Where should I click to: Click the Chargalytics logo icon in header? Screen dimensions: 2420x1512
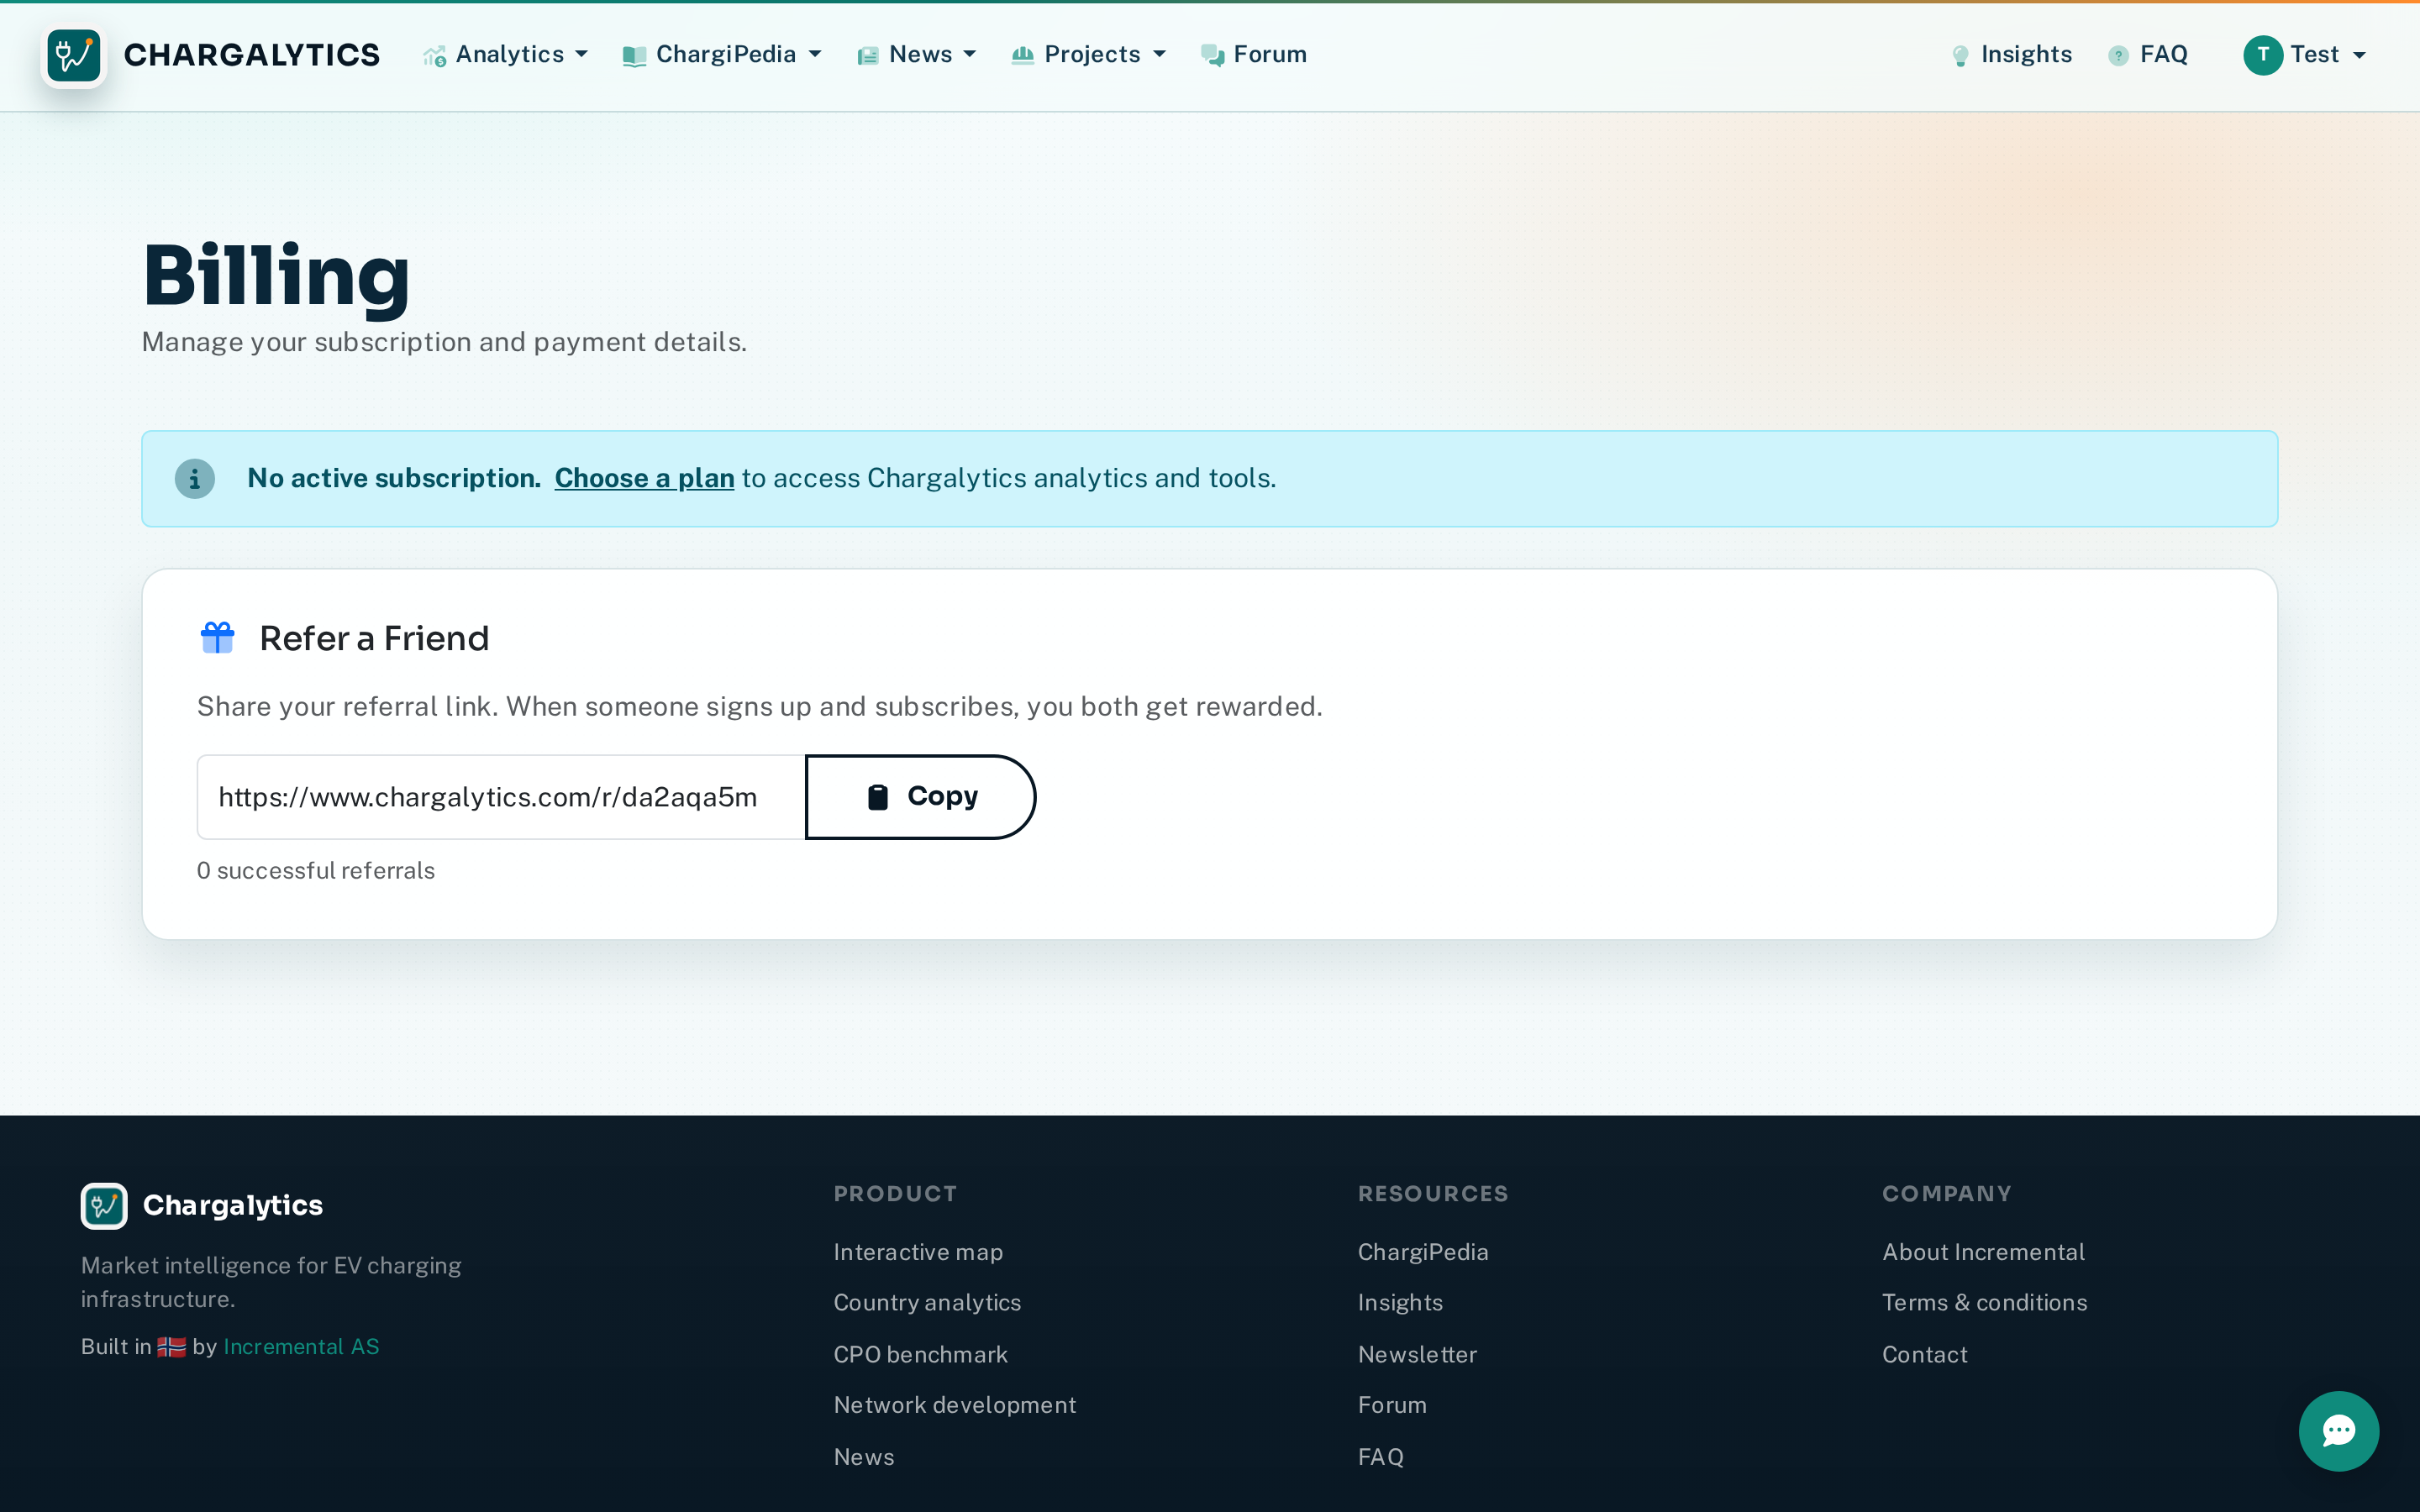[x=74, y=55]
